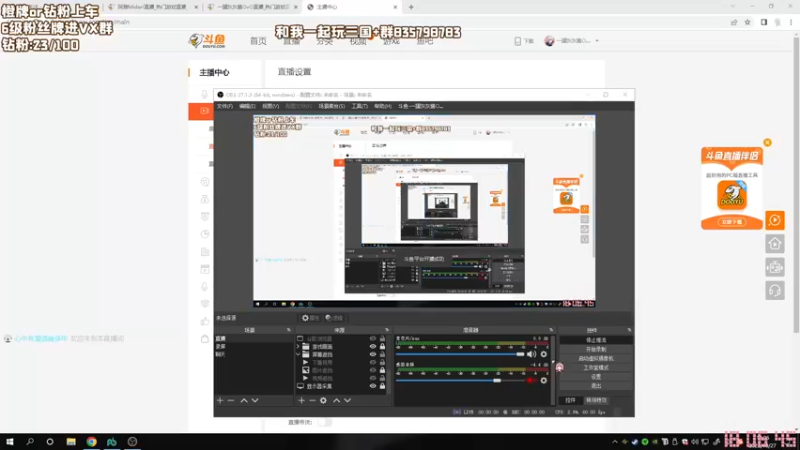
Task: Open Chrome side panel icon
Action: click(x=764, y=22)
